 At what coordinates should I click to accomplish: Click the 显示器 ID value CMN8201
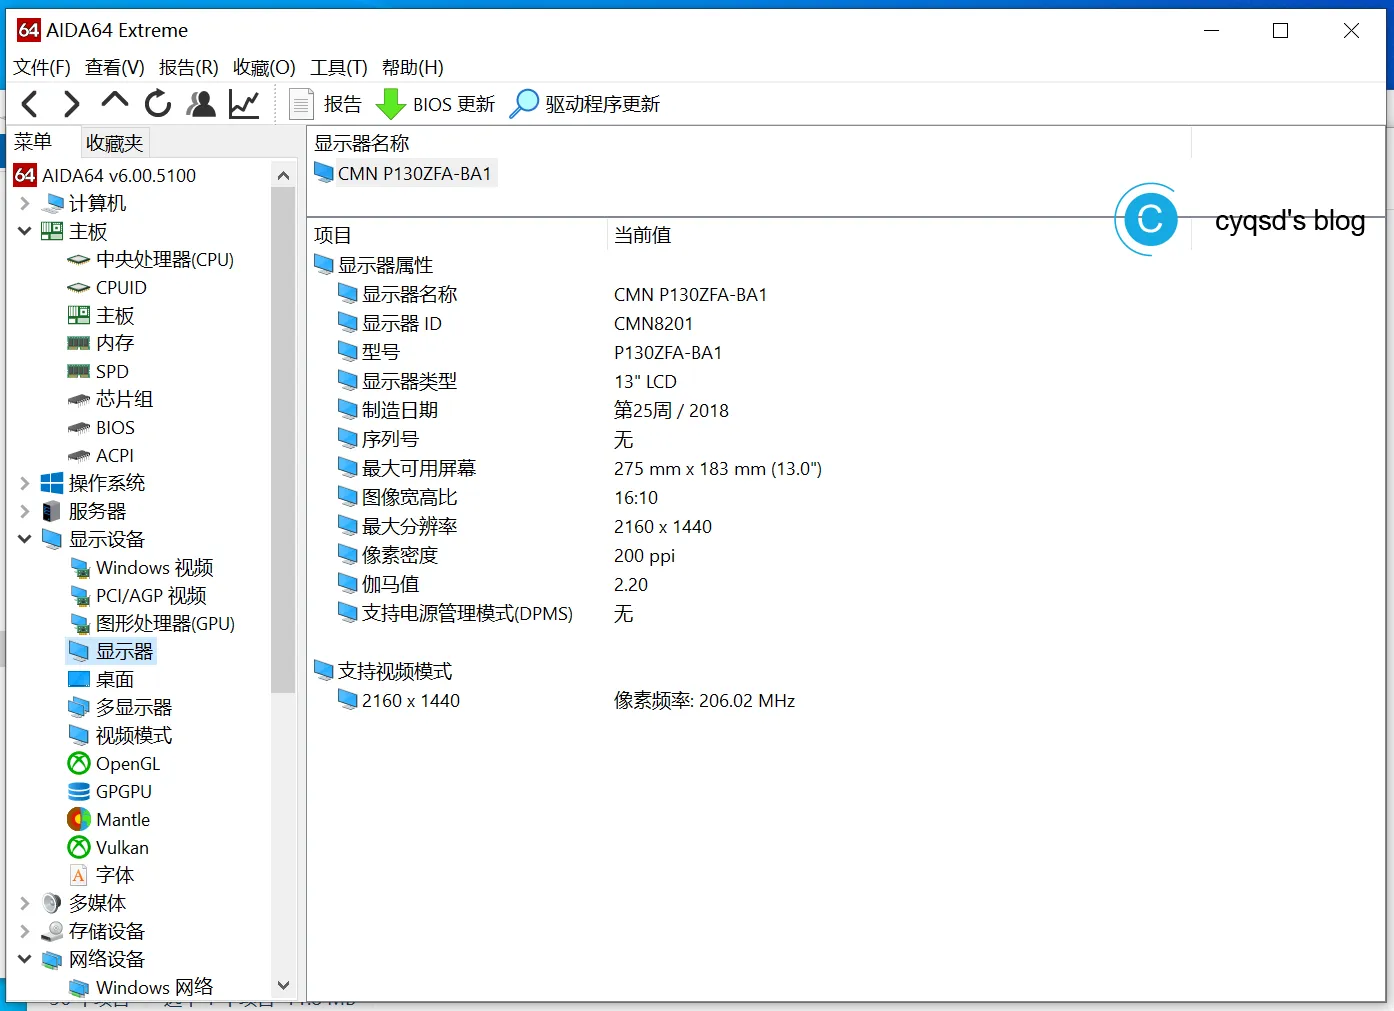653,324
